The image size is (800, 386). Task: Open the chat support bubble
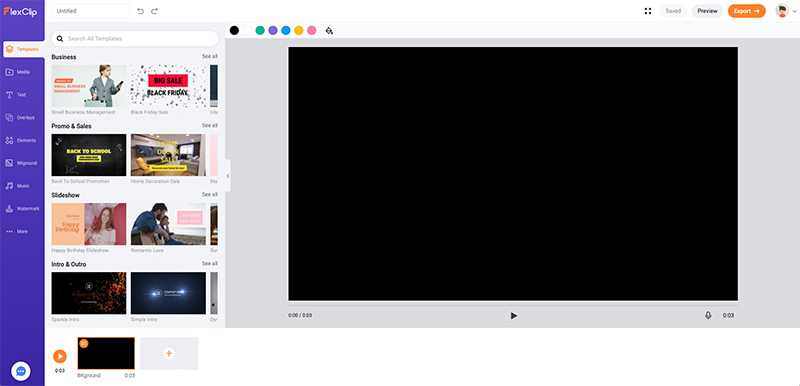tap(21, 371)
